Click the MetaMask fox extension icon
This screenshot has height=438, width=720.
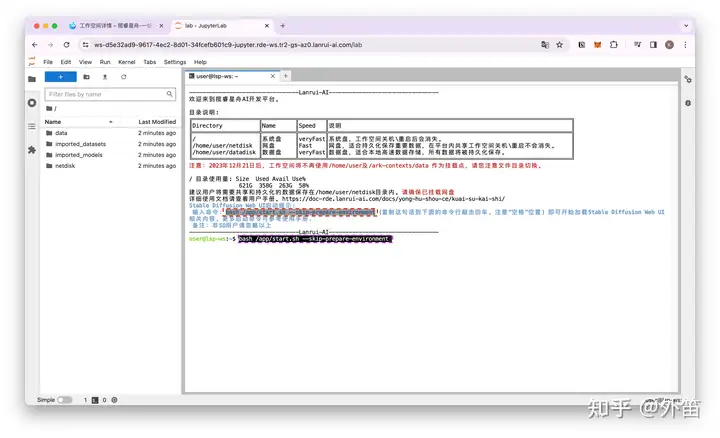click(597, 45)
